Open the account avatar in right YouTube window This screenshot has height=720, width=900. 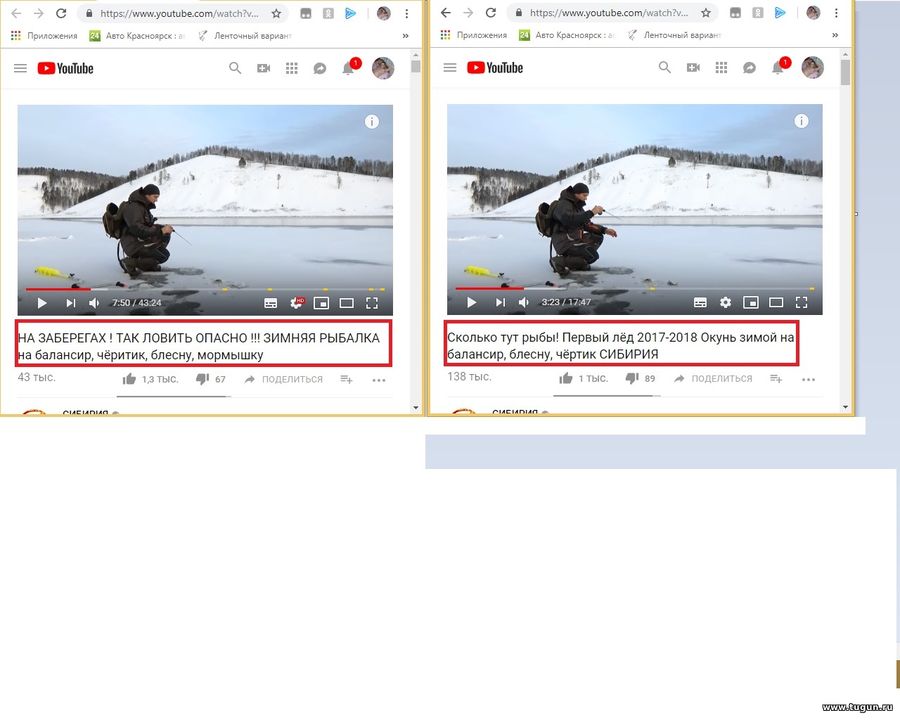(812, 68)
